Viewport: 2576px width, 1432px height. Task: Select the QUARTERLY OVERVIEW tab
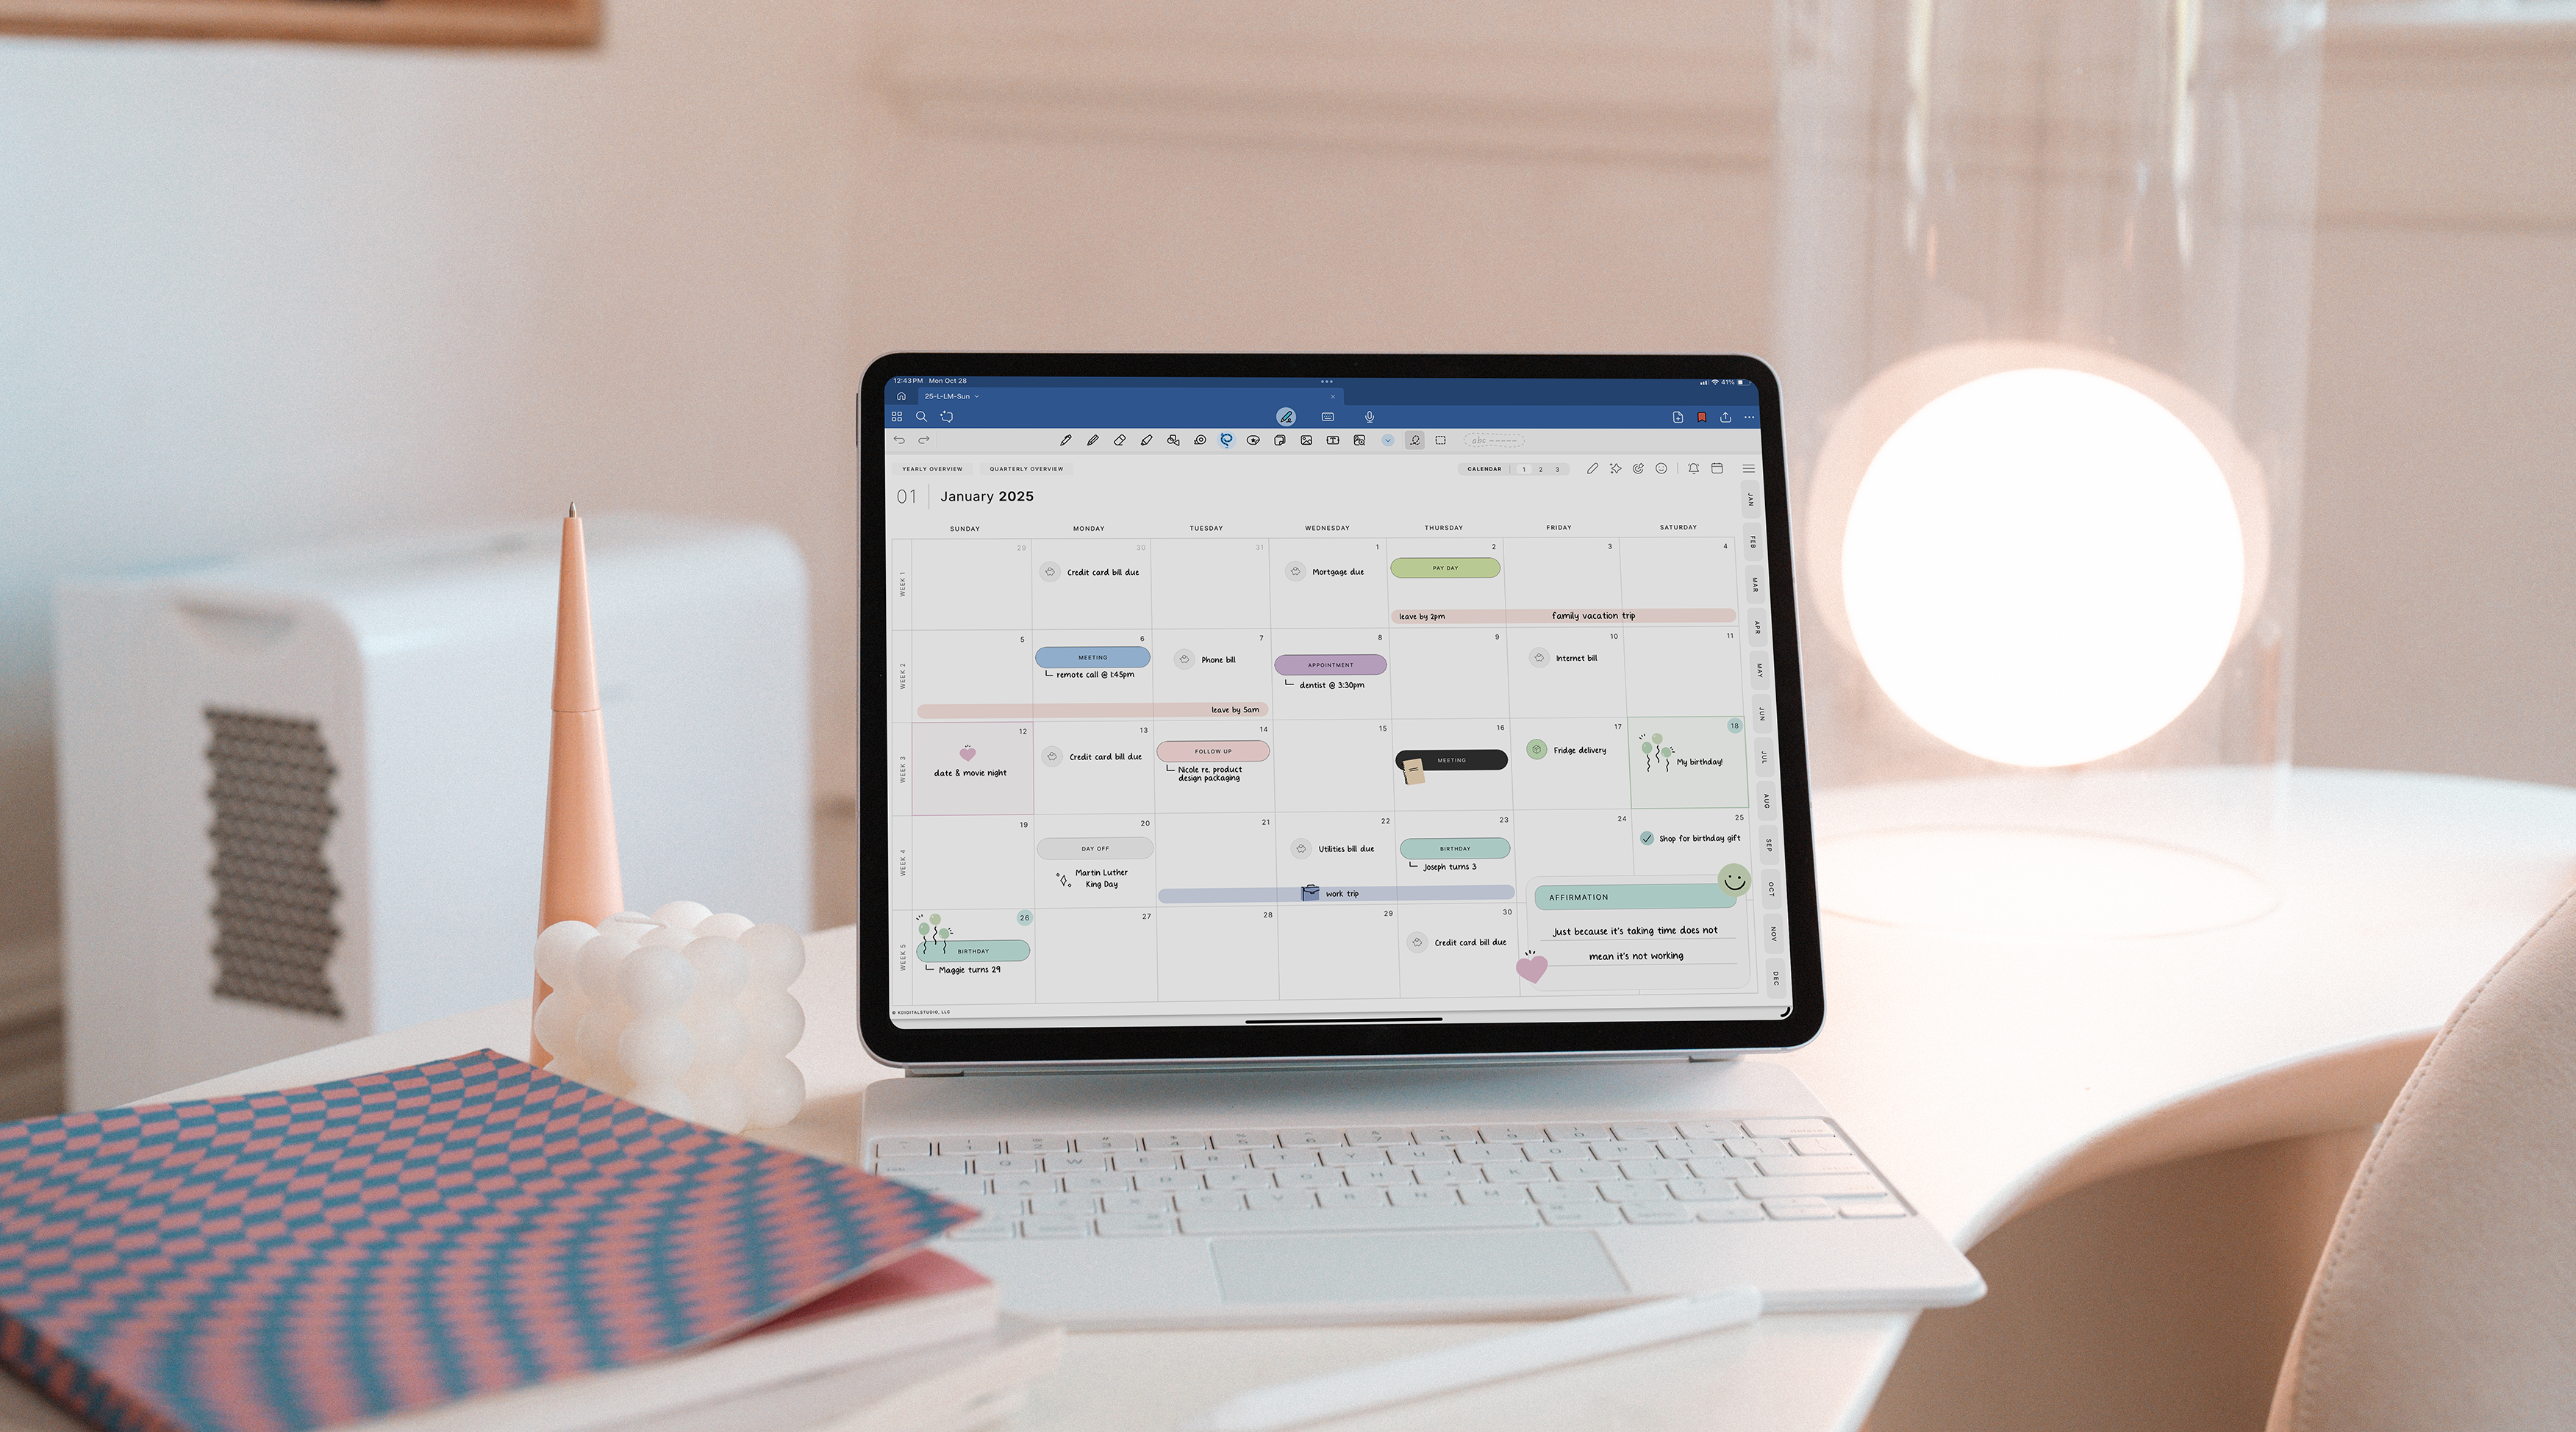1023,469
